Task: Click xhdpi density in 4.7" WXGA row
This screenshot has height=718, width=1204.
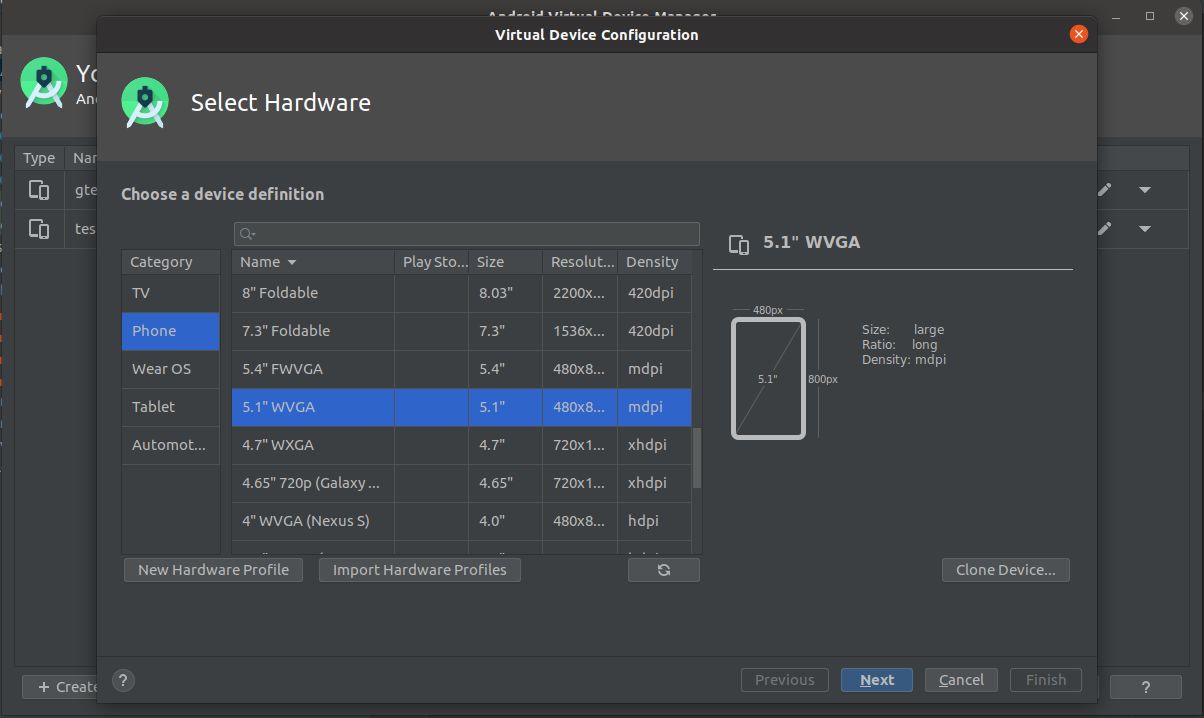Action: [655, 445]
